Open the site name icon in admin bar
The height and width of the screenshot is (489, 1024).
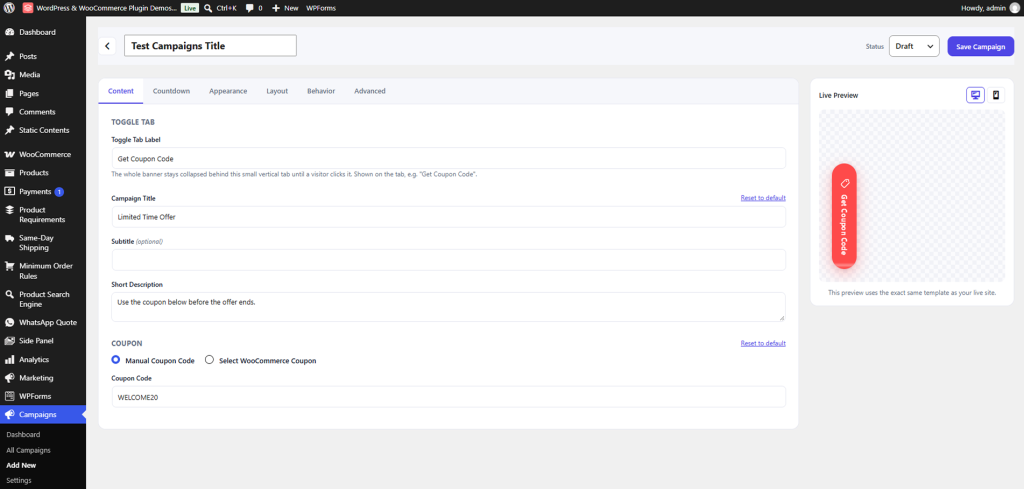coord(28,8)
